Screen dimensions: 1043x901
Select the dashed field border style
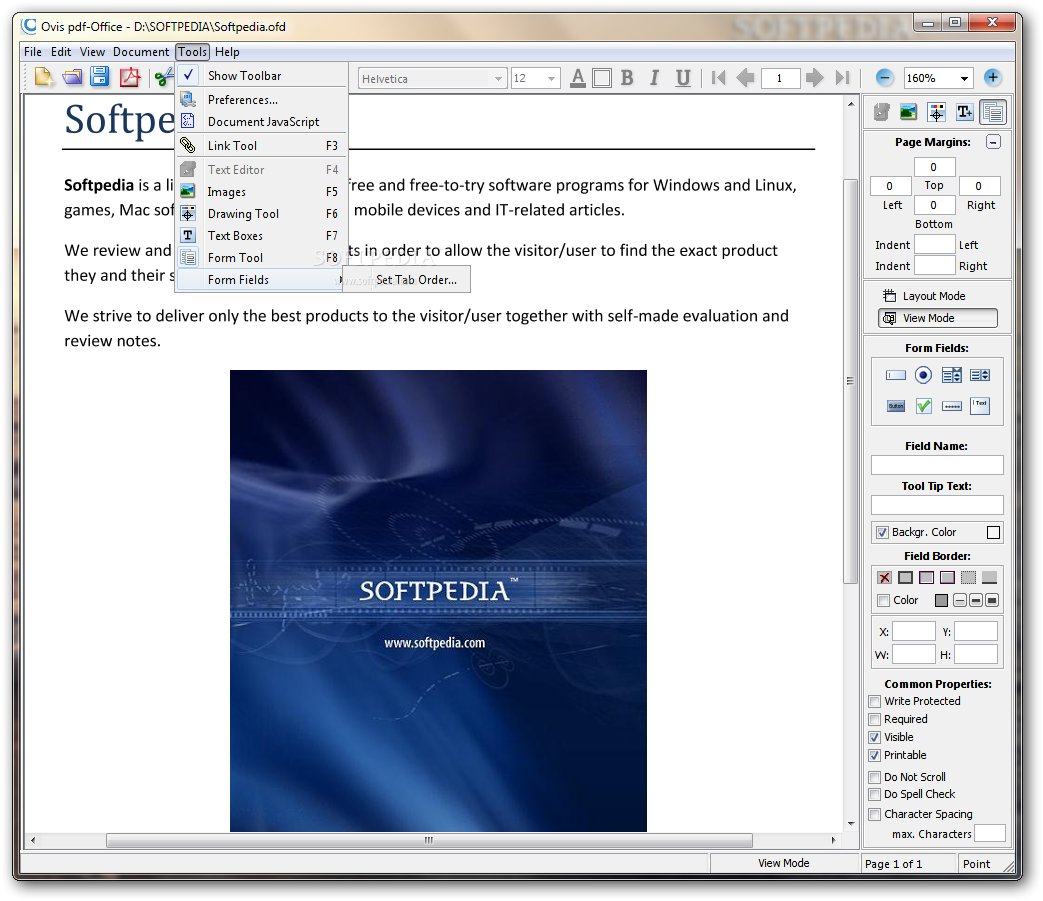click(x=968, y=578)
